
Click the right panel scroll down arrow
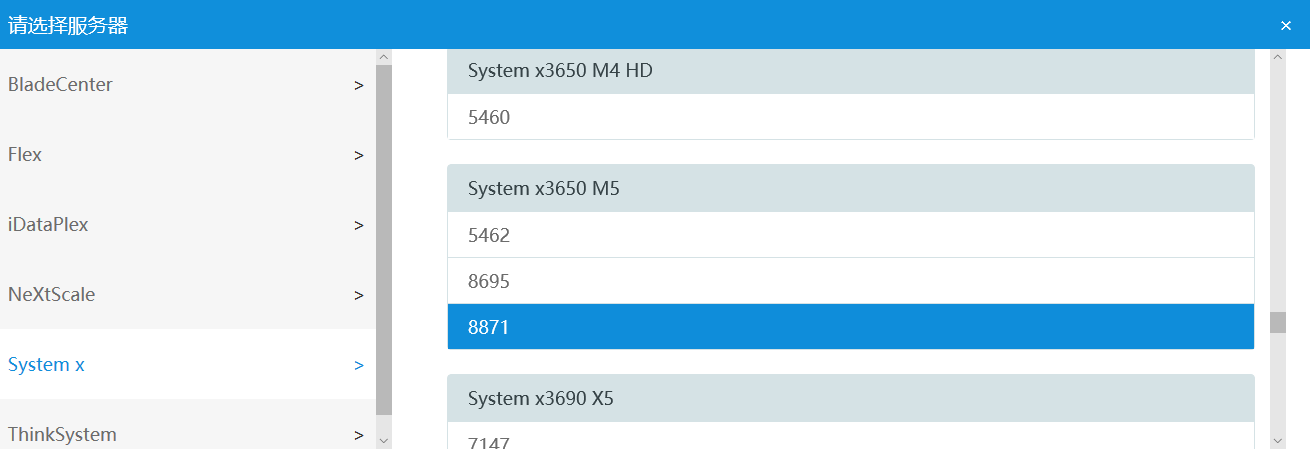(1277, 440)
